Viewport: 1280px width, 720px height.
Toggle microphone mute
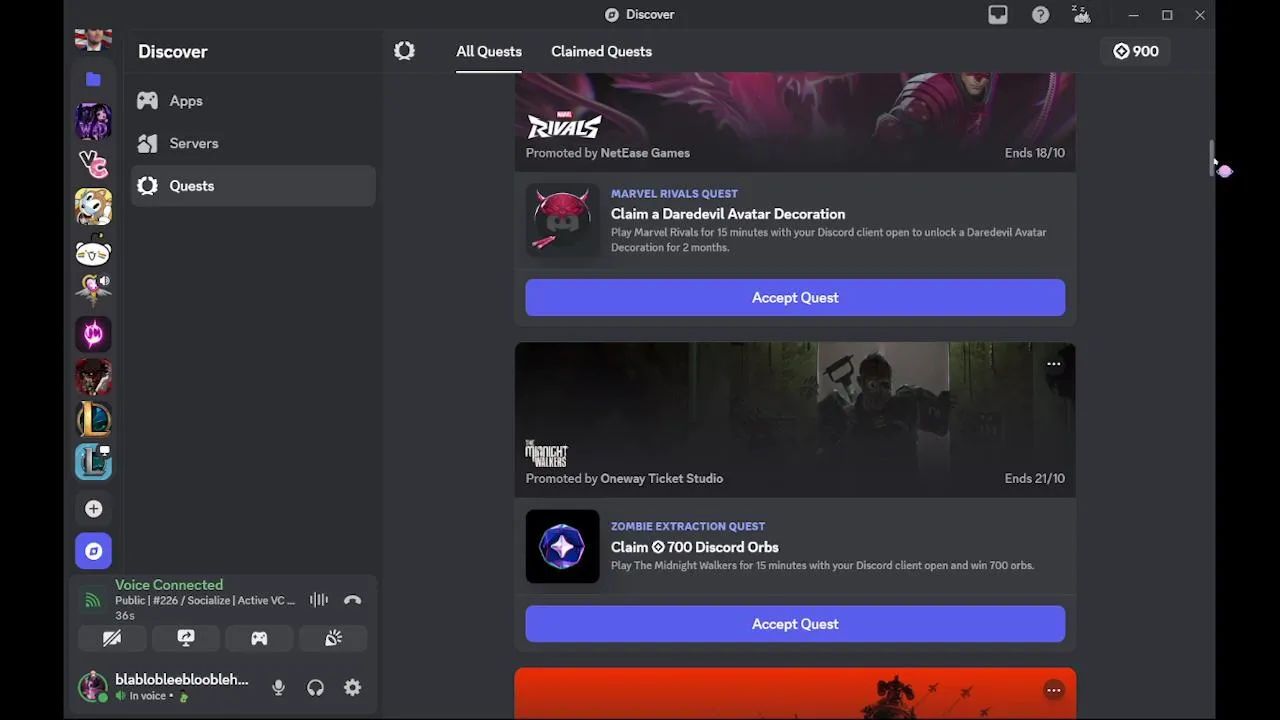(x=278, y=688)
